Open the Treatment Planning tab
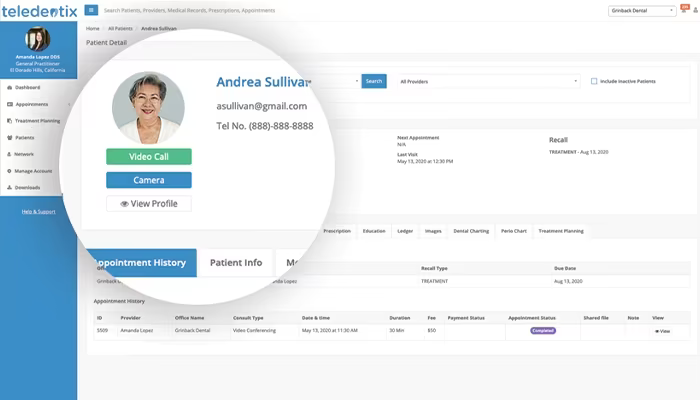700x400 pixels. (561, 231)
